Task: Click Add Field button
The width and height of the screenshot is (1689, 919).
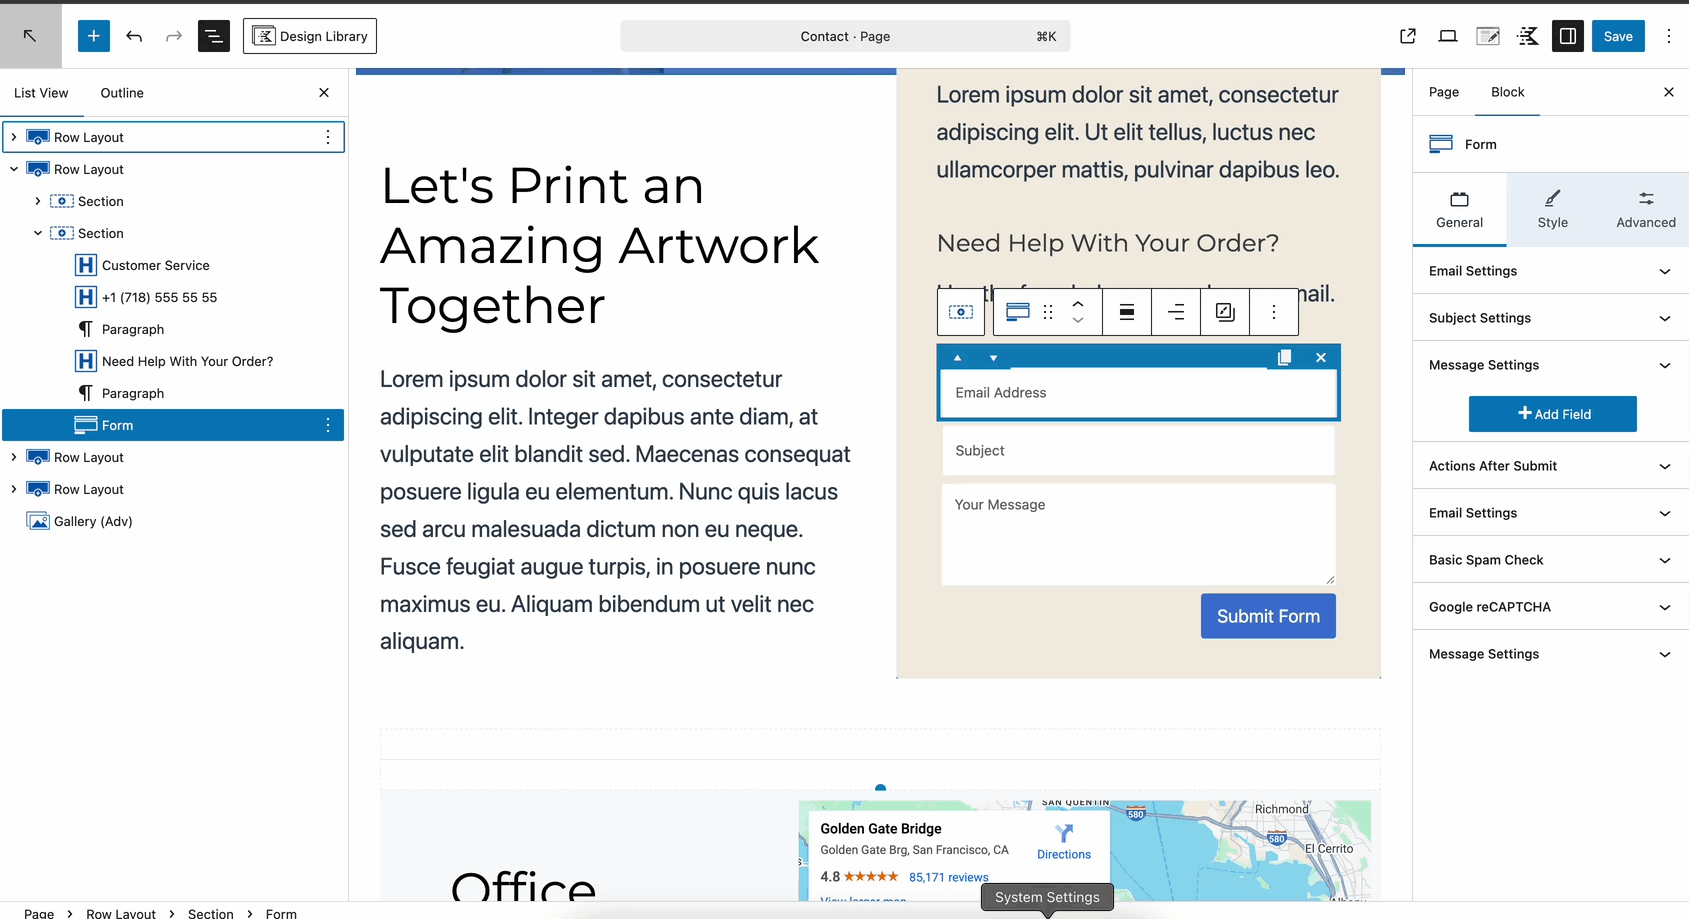Action: tap(1552, 414)
